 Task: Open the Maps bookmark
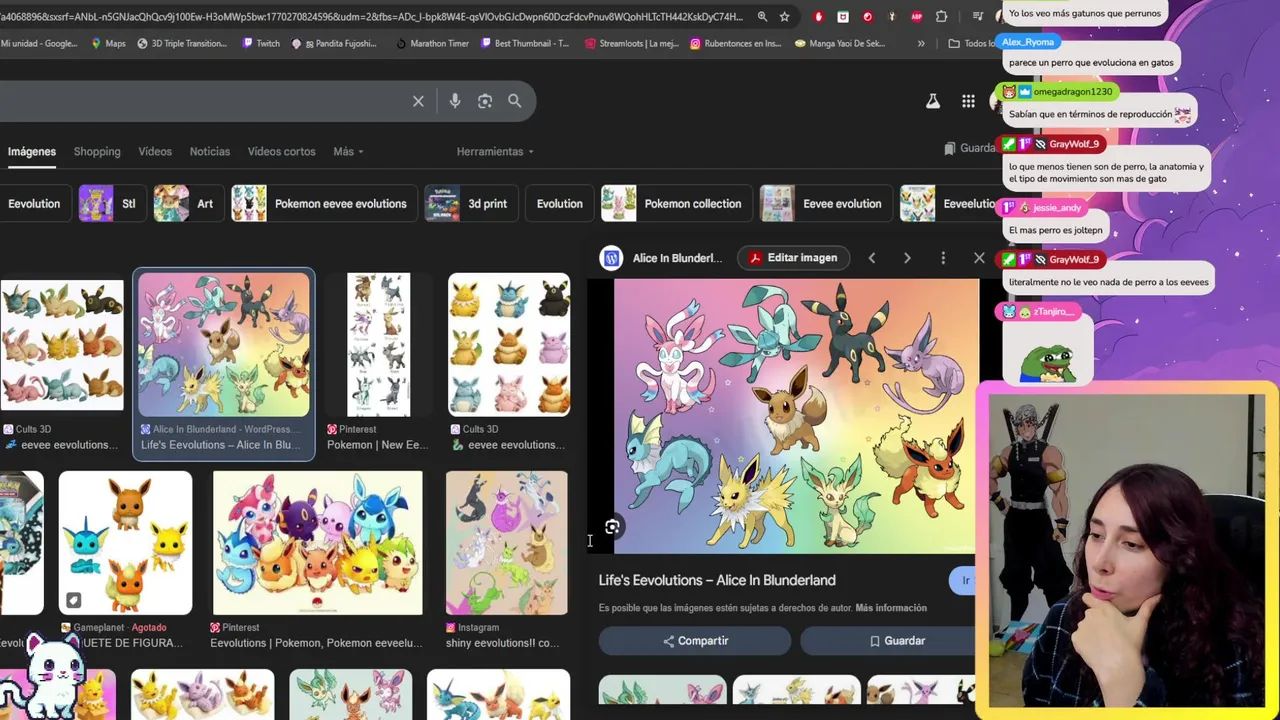click(108, 44)
